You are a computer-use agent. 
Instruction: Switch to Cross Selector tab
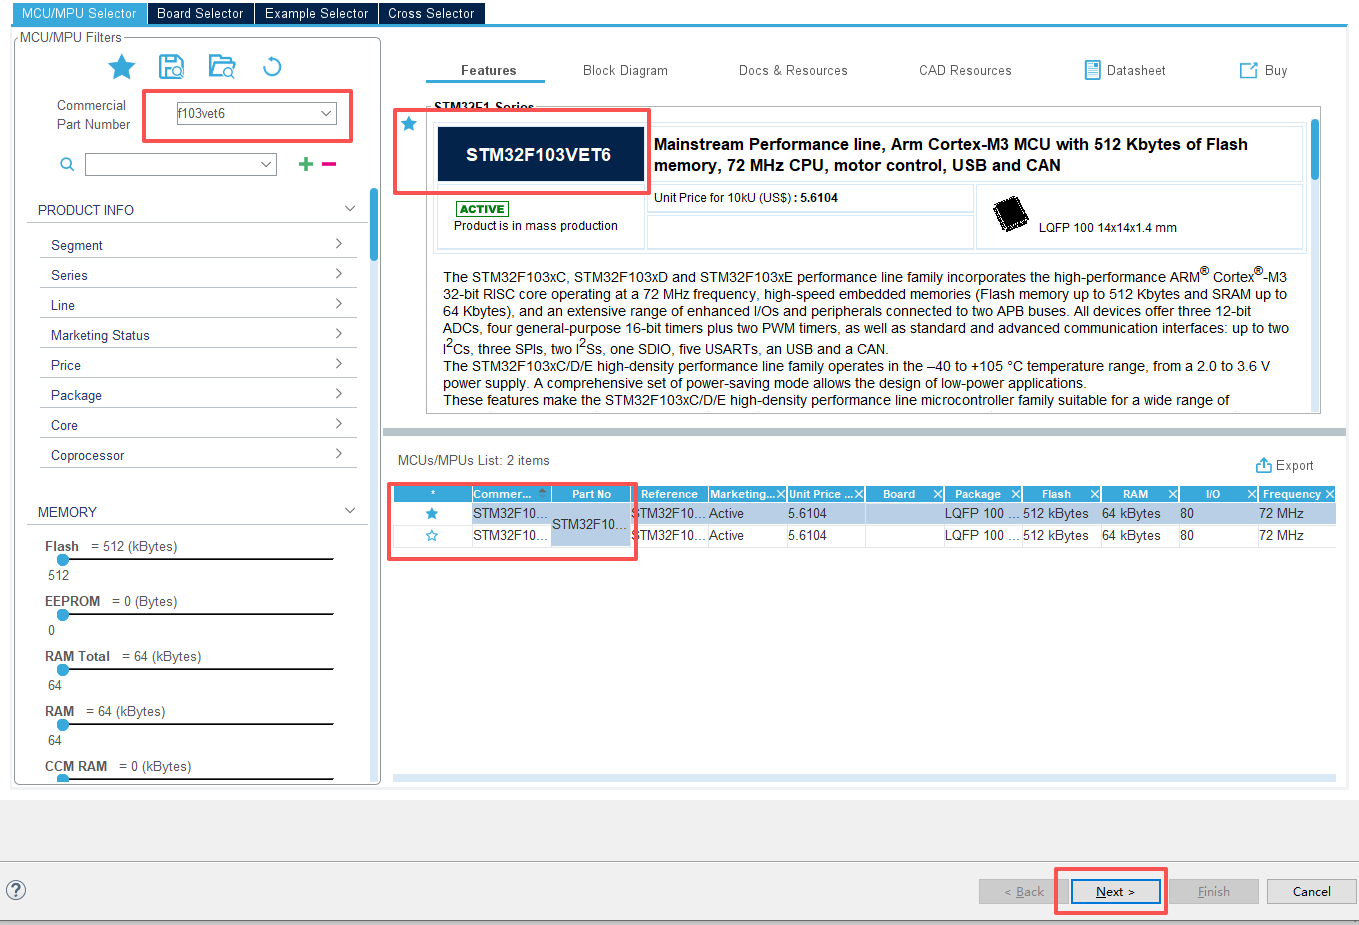431,13
